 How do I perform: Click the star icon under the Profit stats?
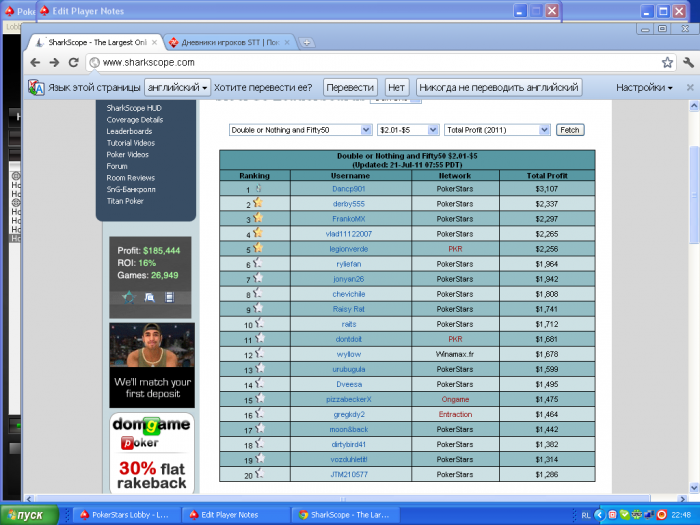[x=129, y=297]
